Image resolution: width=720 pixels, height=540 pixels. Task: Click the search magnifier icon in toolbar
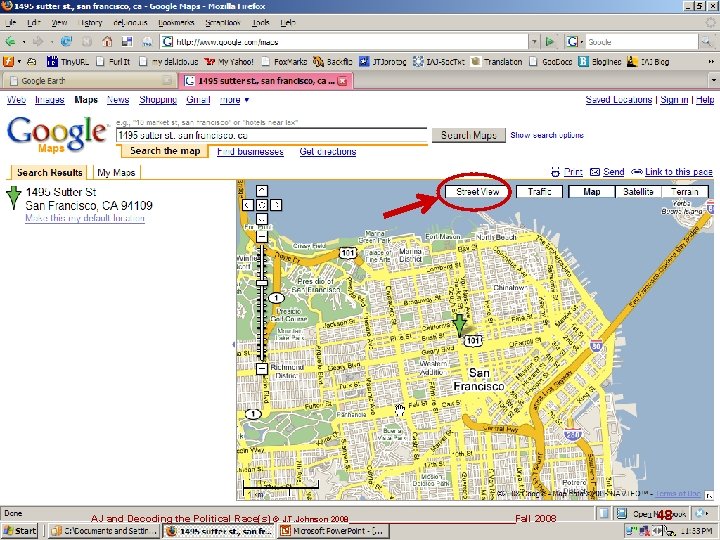(x=706, y=42)
